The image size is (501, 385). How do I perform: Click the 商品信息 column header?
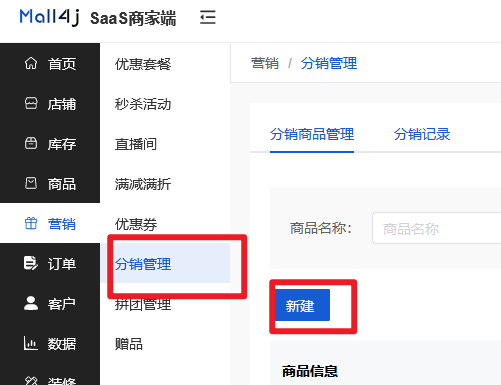(310, 371)
